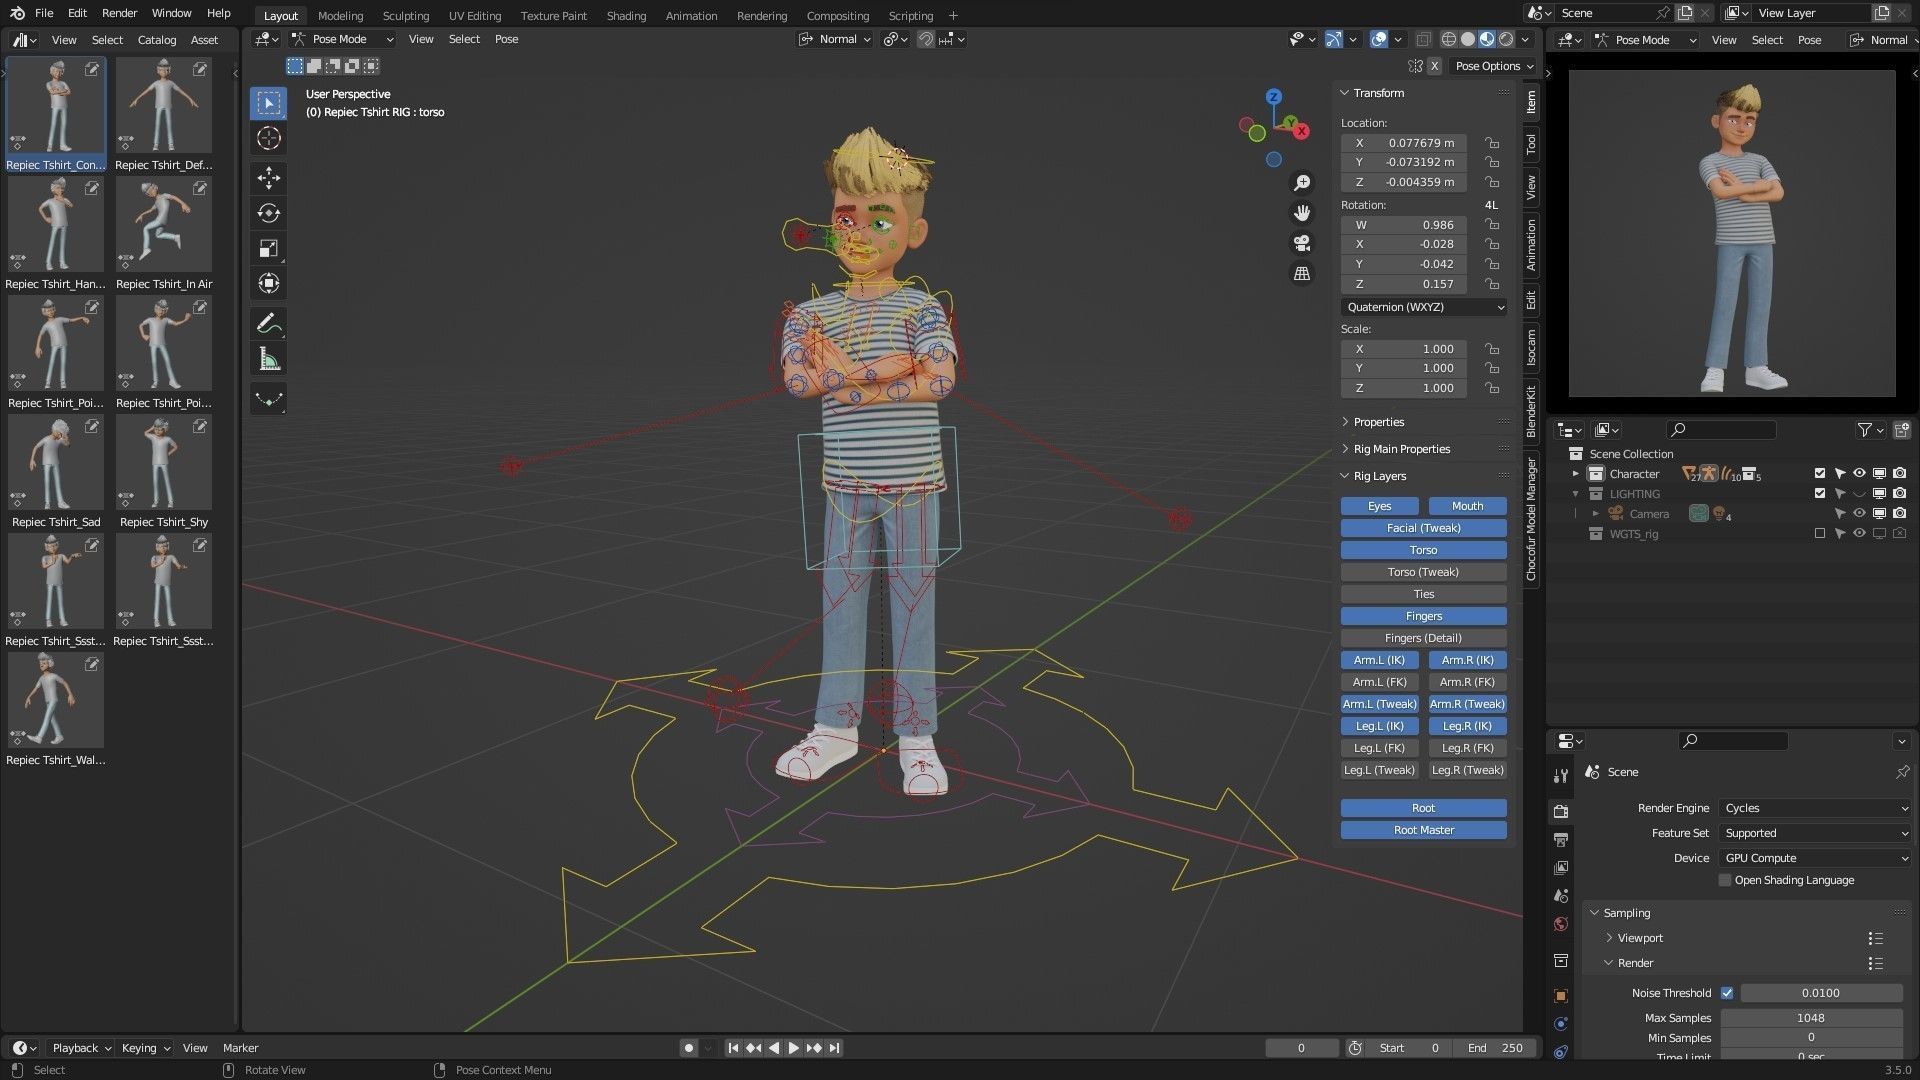Image resolution: width=1920 pixels, height=1080 pixels.
Task: Open the Render menu
Action: [119, 13]
